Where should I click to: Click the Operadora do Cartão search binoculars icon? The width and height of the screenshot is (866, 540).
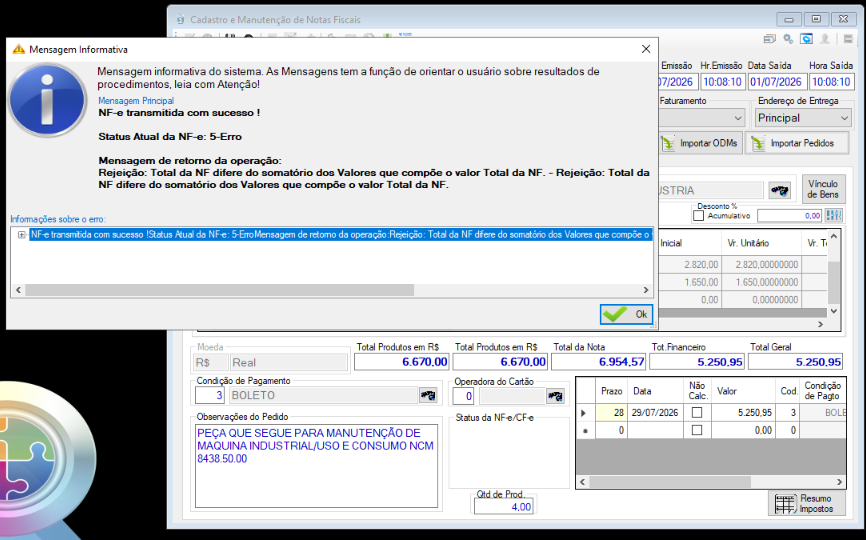(x=555, y=396)
